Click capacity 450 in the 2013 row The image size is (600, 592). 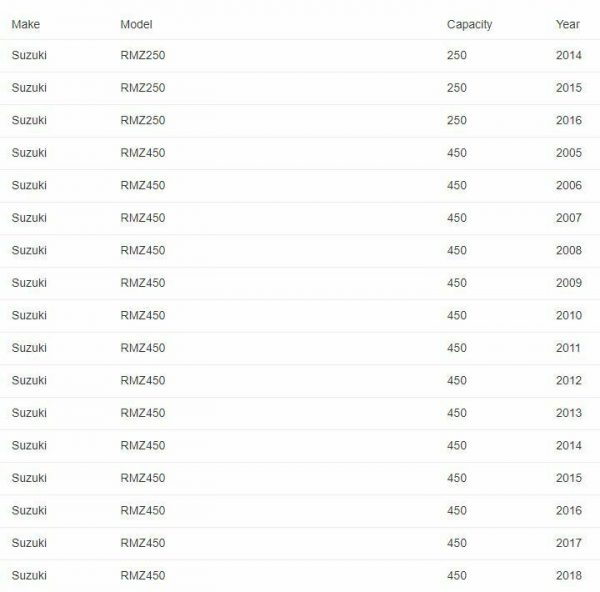457,413
